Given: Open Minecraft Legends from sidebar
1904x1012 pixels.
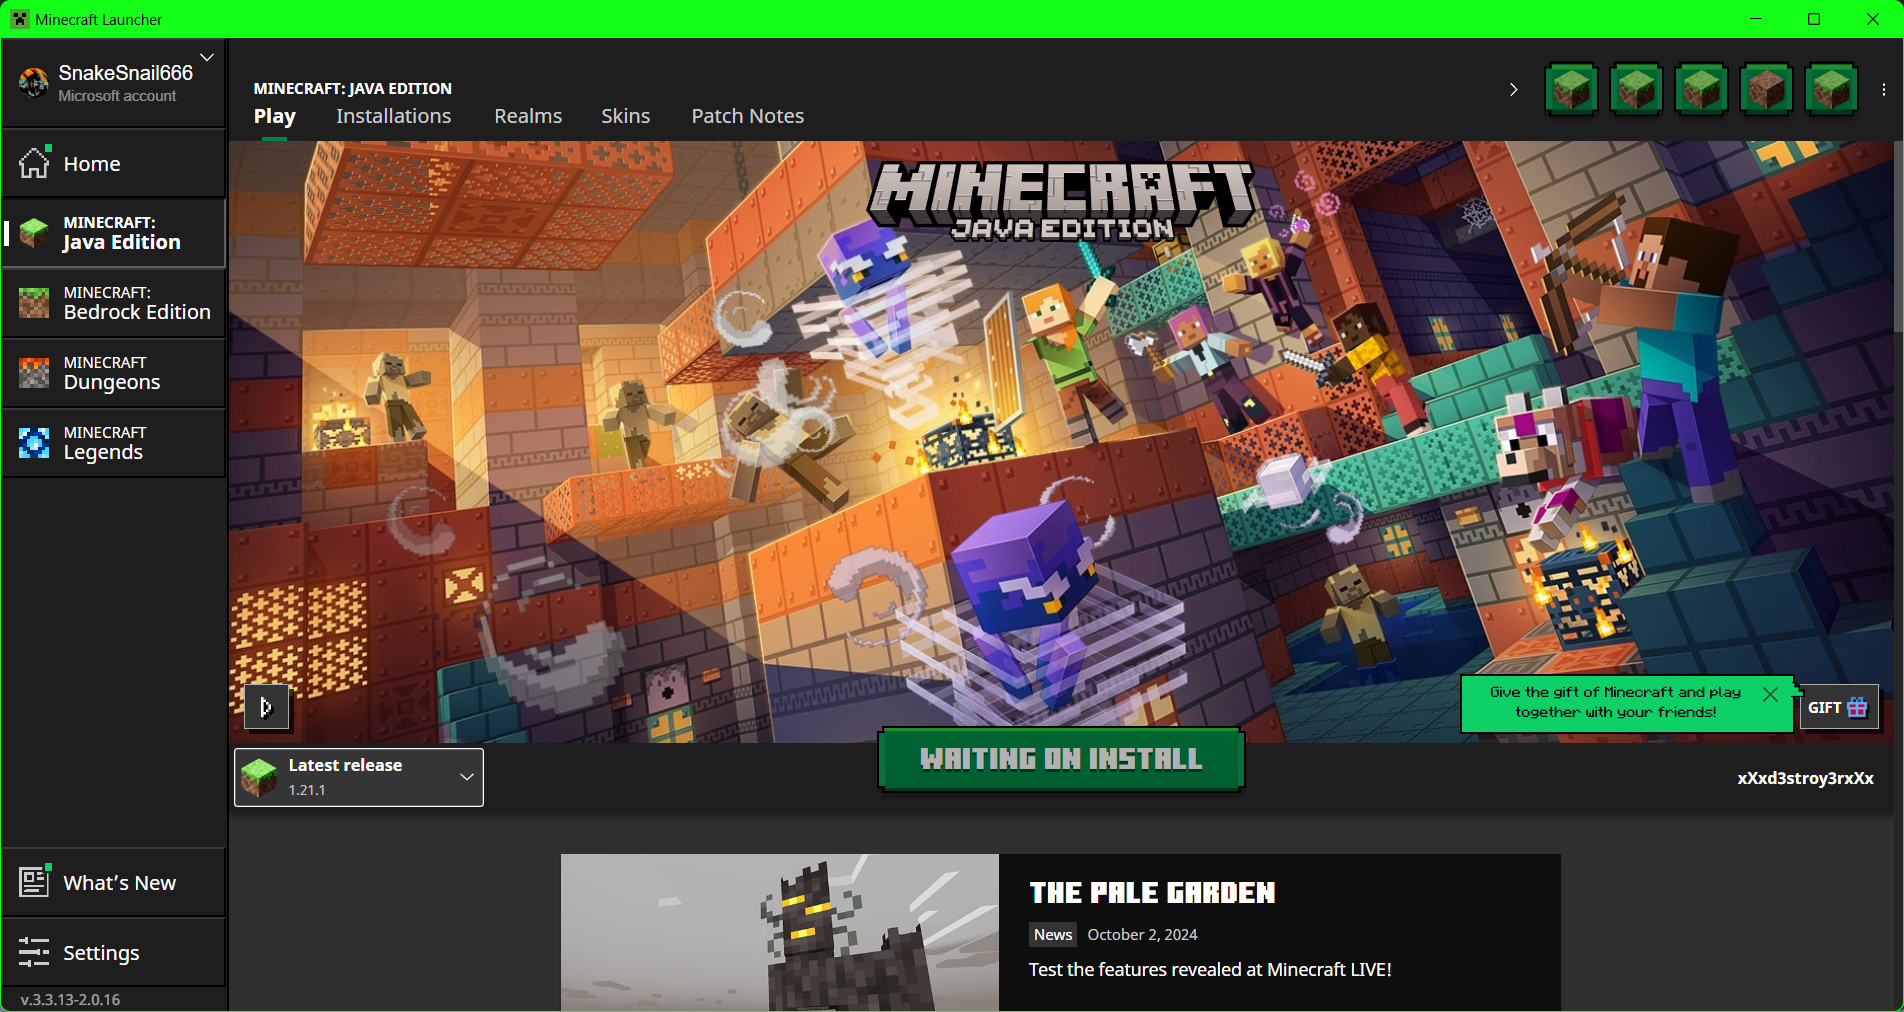Looking at the screenshot, I should point(114,443).
